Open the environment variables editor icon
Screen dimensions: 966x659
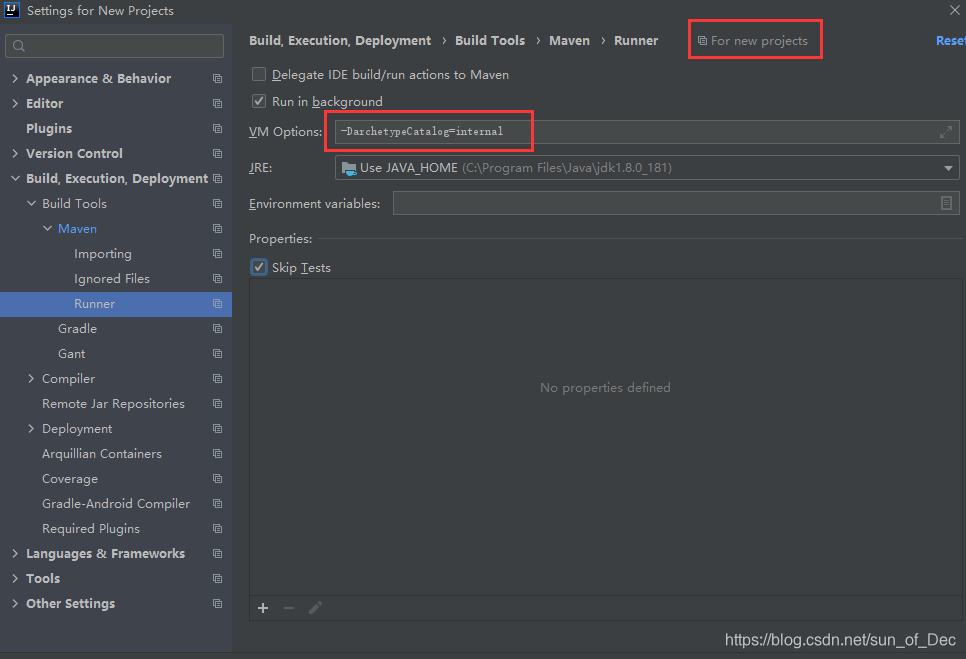946,203
